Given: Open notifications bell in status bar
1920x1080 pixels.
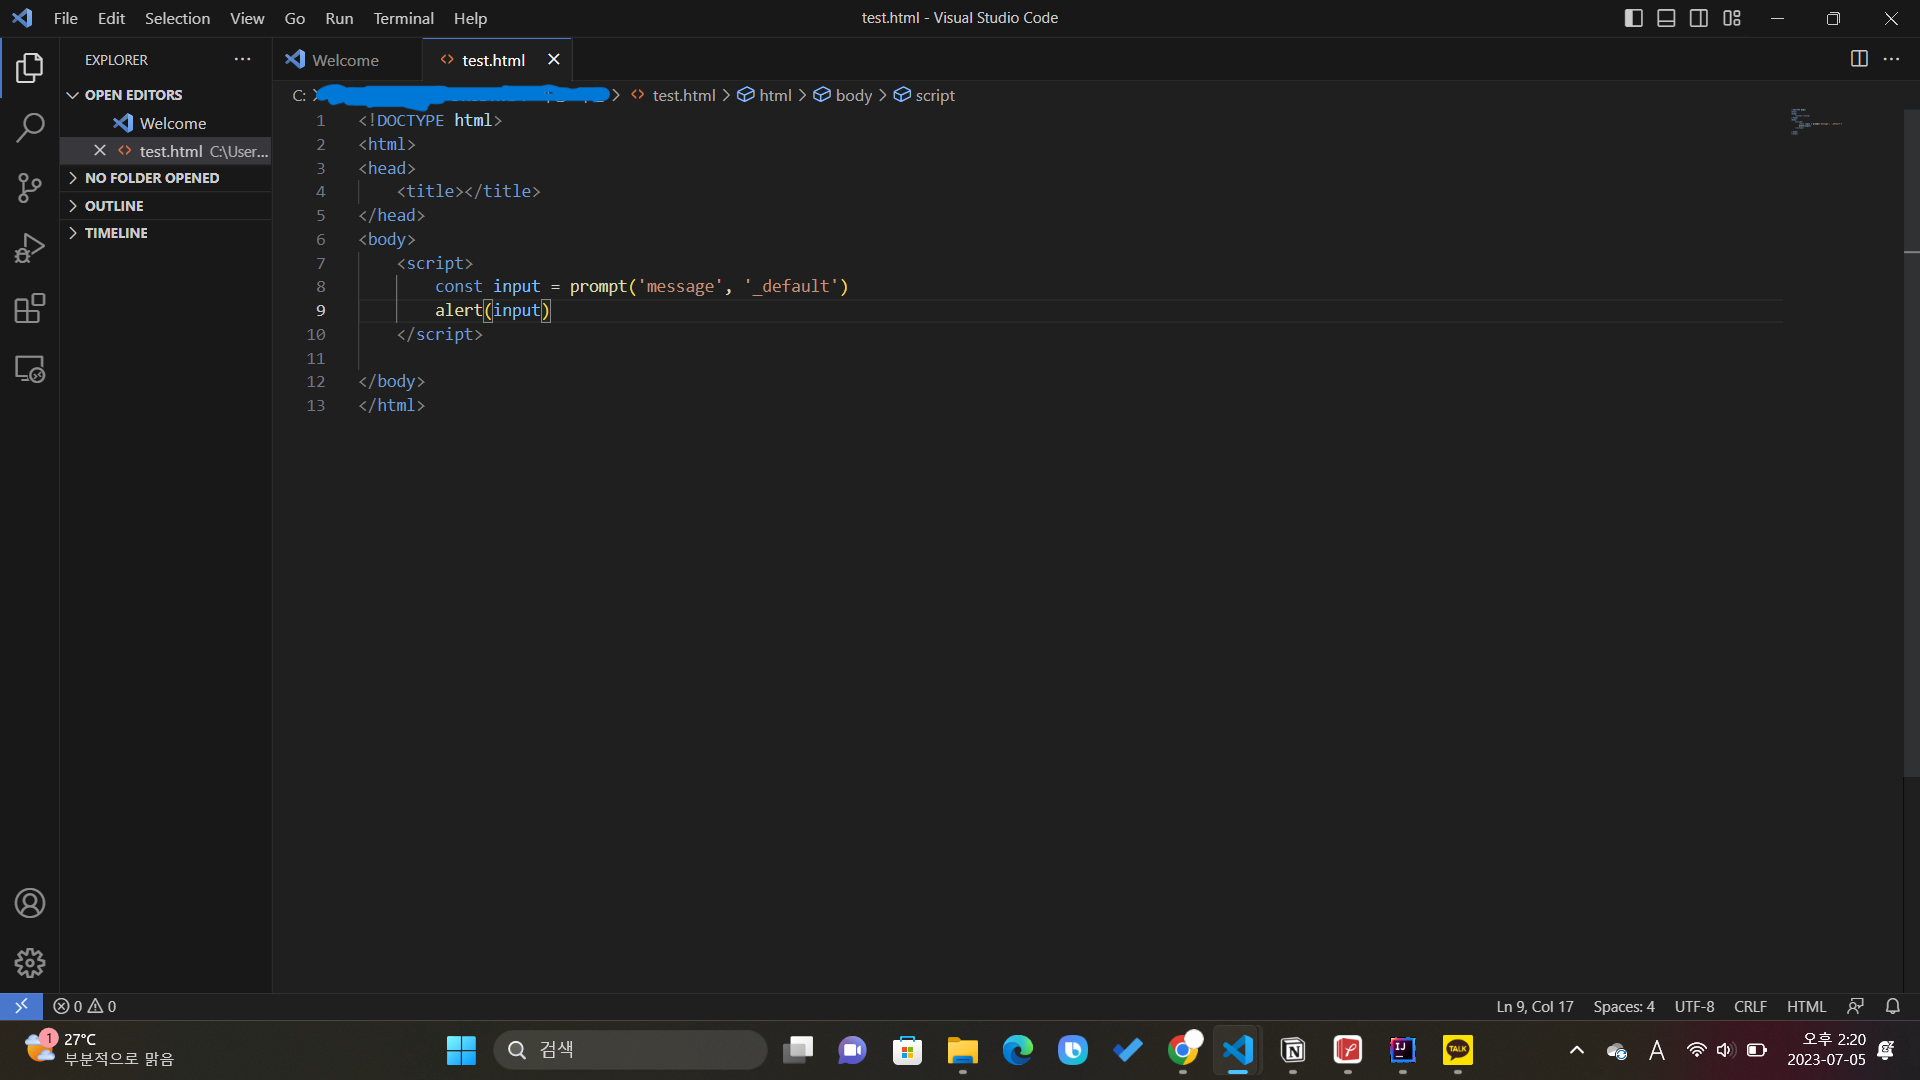Looking at the screenshot, I should tap(1893, 1006).
